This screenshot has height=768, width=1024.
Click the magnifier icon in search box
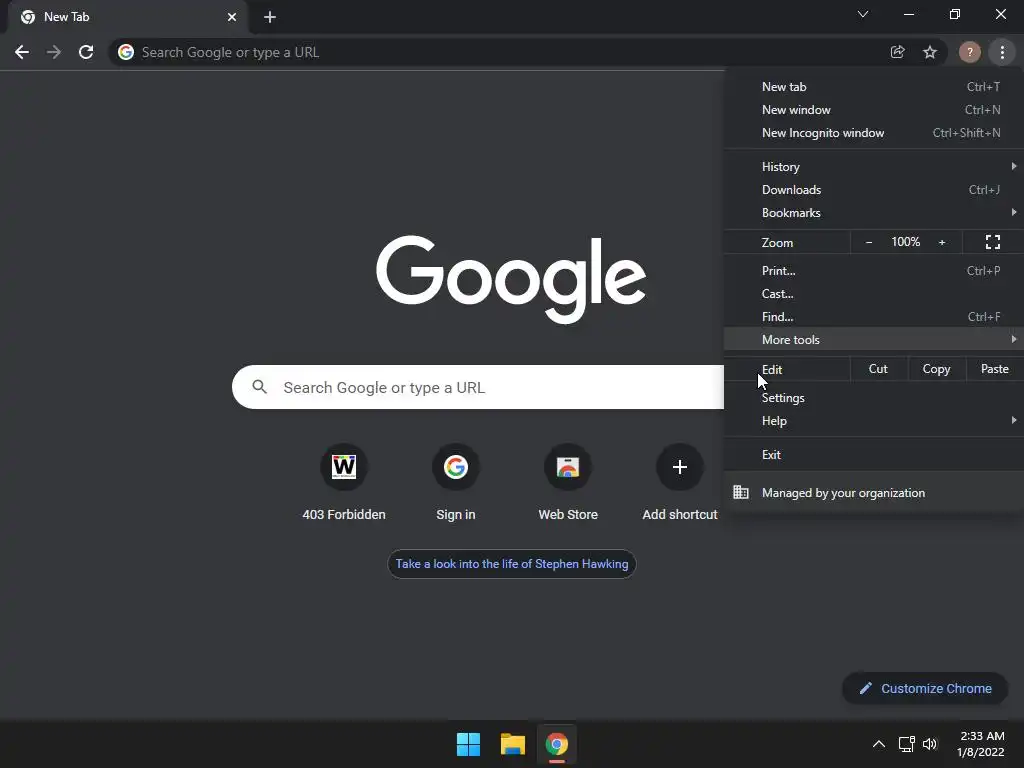(259, 387)
